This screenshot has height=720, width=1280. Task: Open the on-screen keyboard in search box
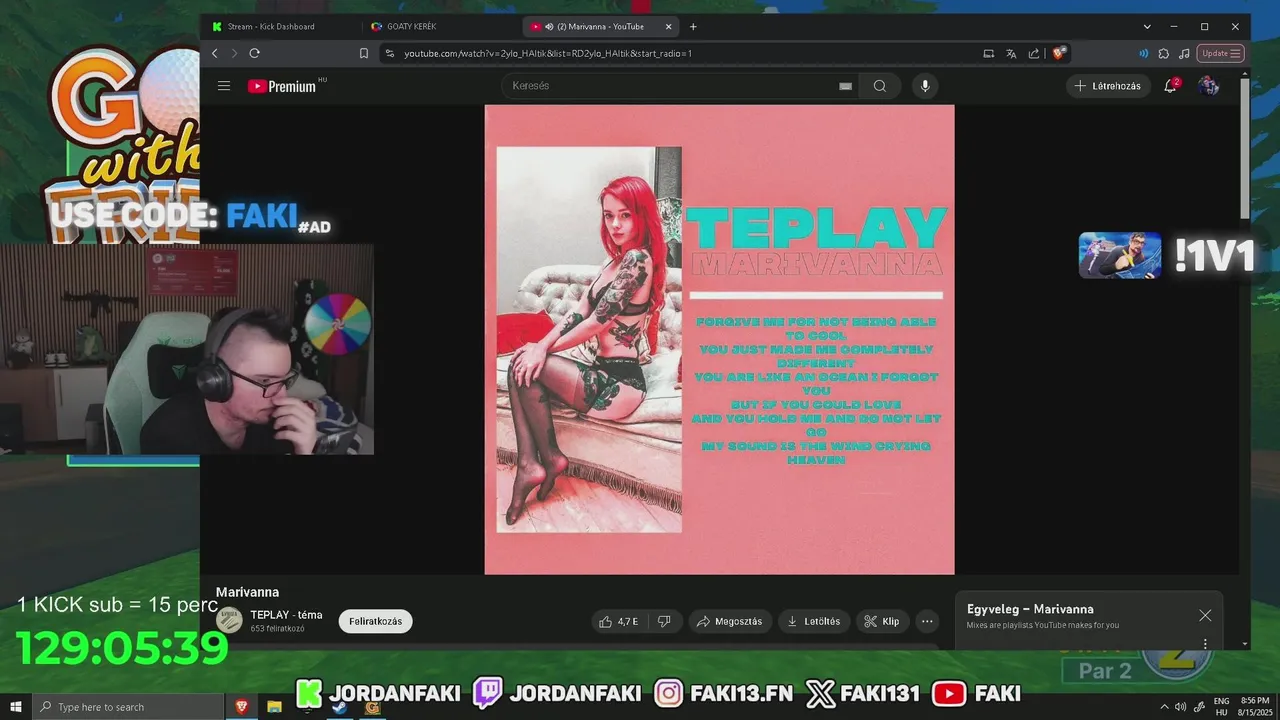(846, 86)
